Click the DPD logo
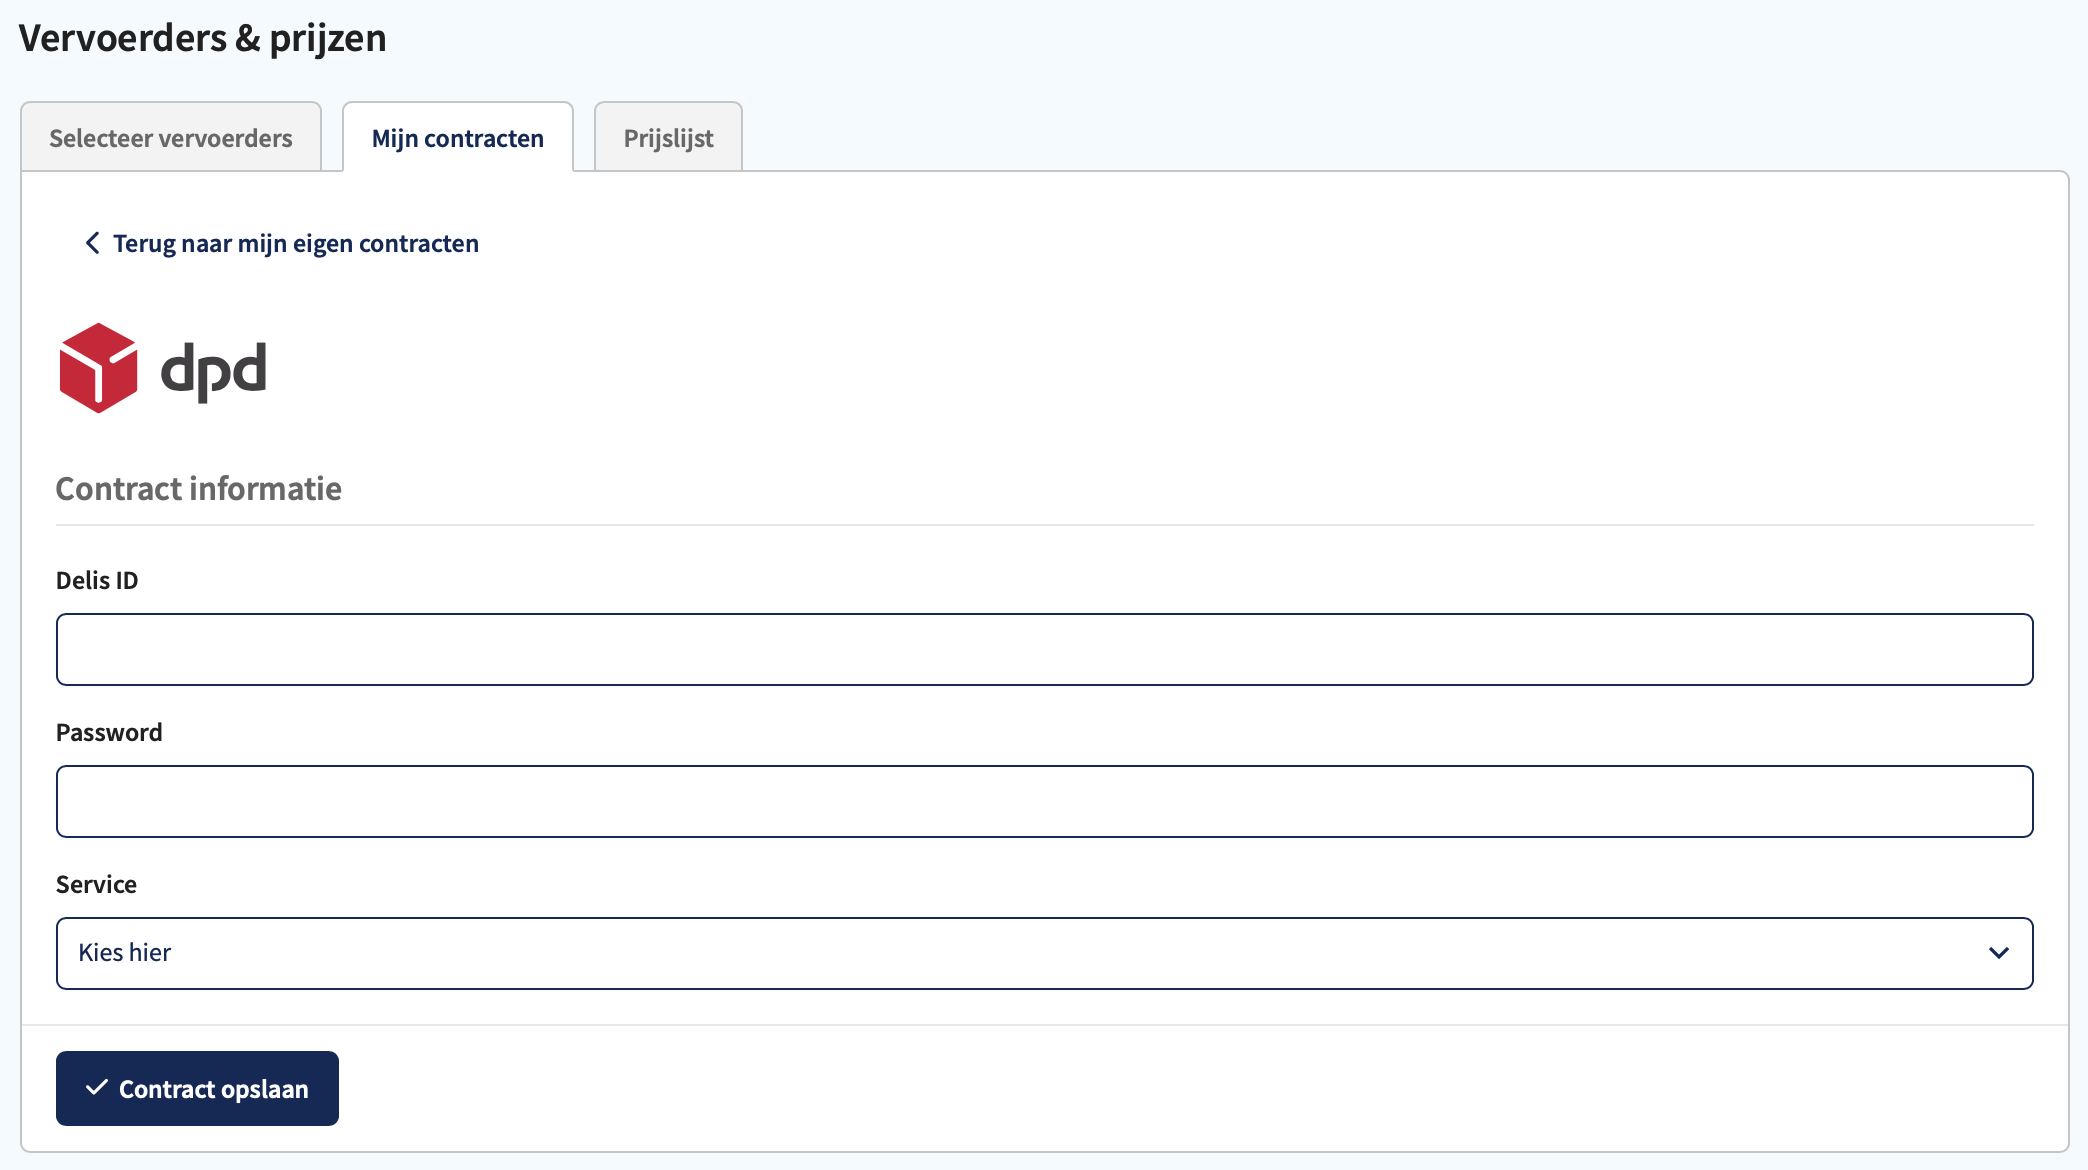 (x=163, y=368)
